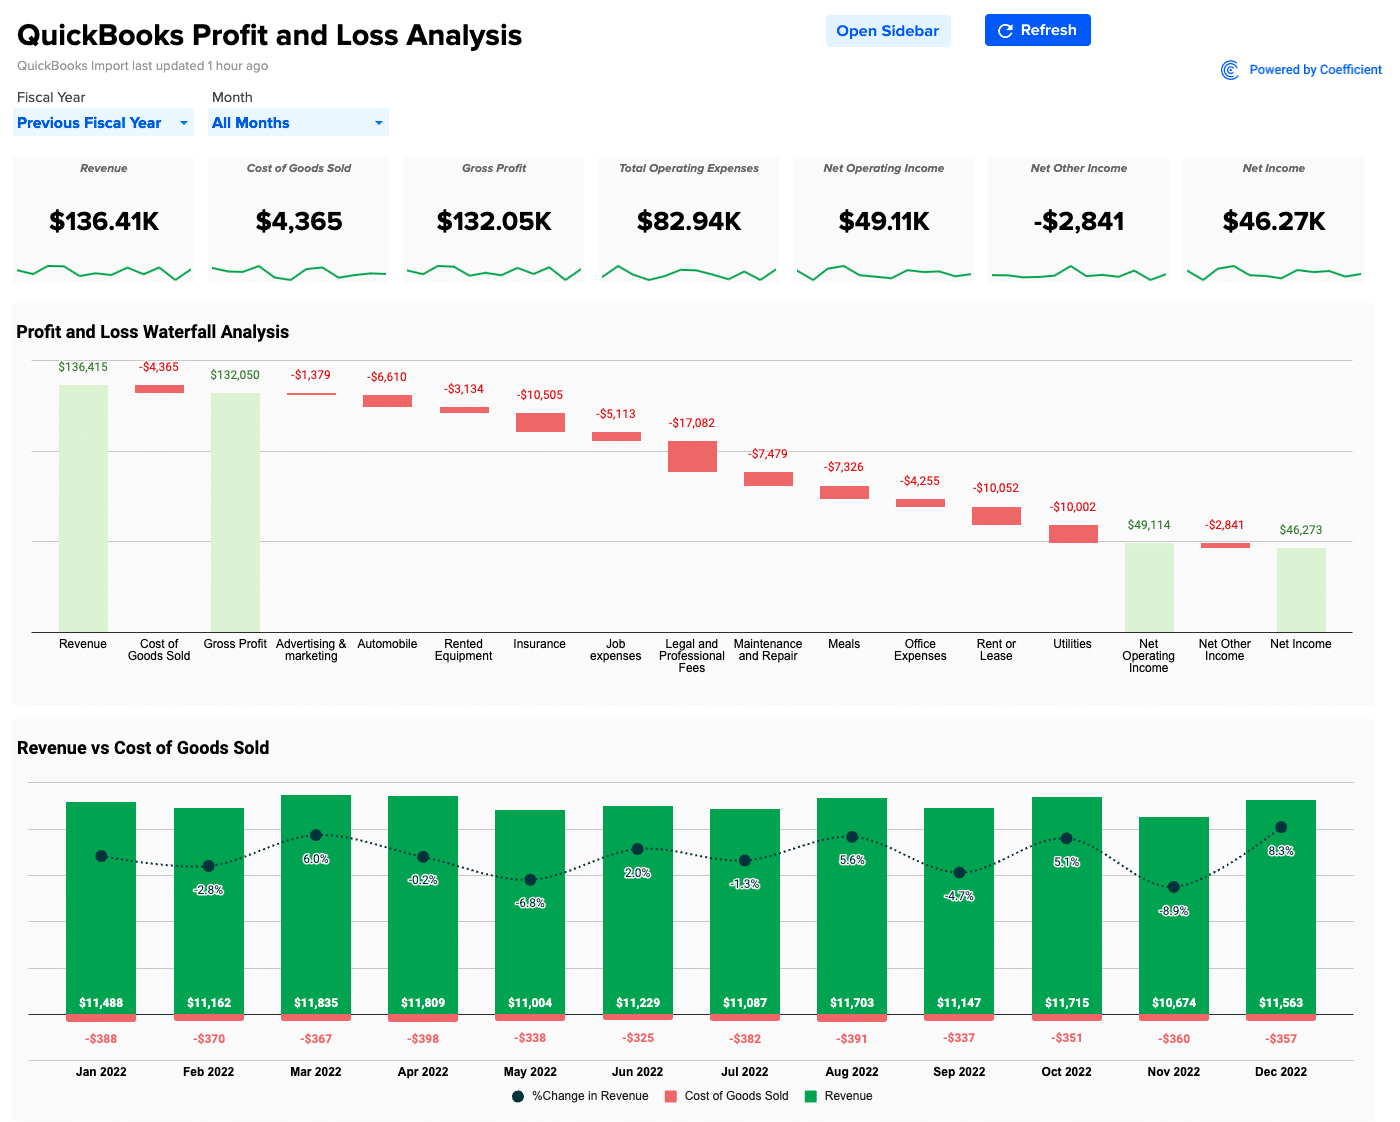Click the Coefficient logo icon
The image size is (1400, 1122).
[x=1230, y=70]
